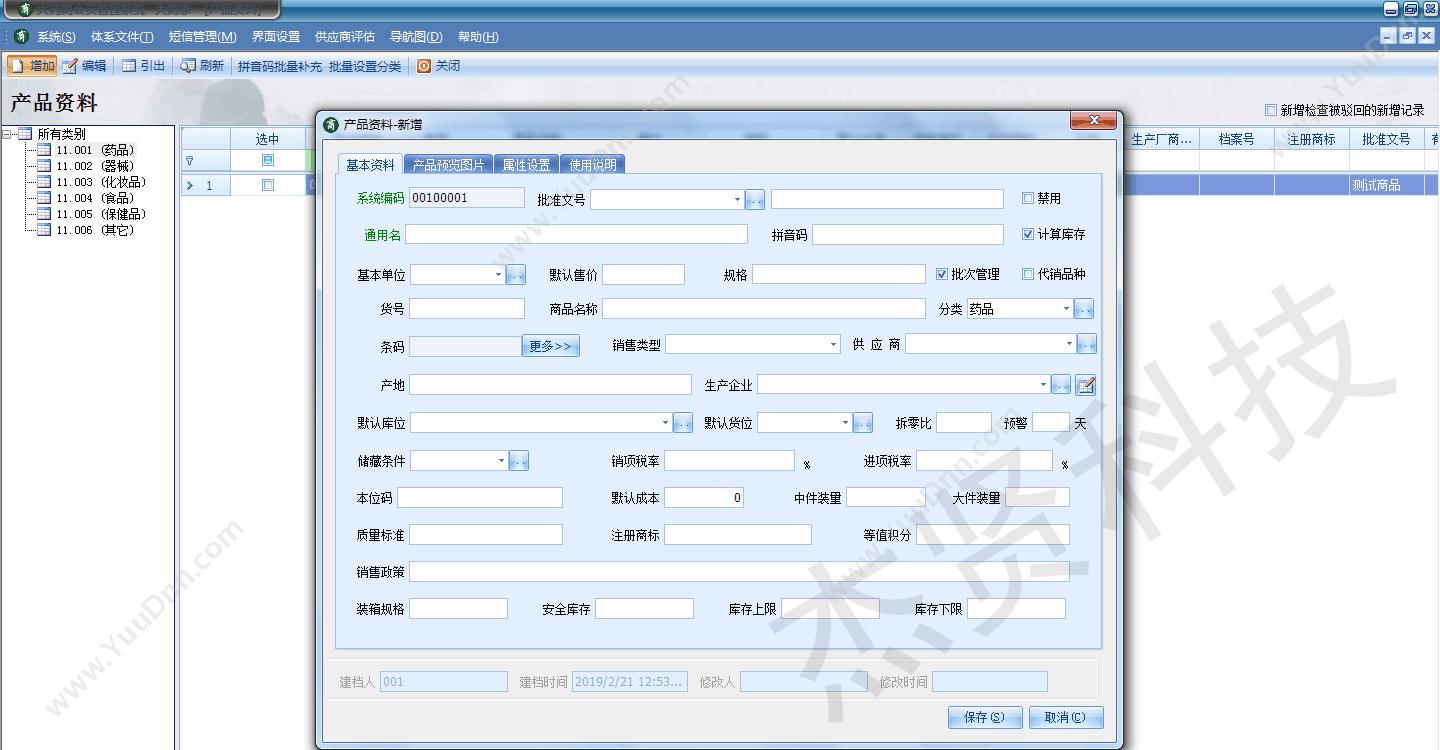Viewport: 1440px width, 750px height.
Task: Select 11.002 (器械) in category tree
Action: 95,166
